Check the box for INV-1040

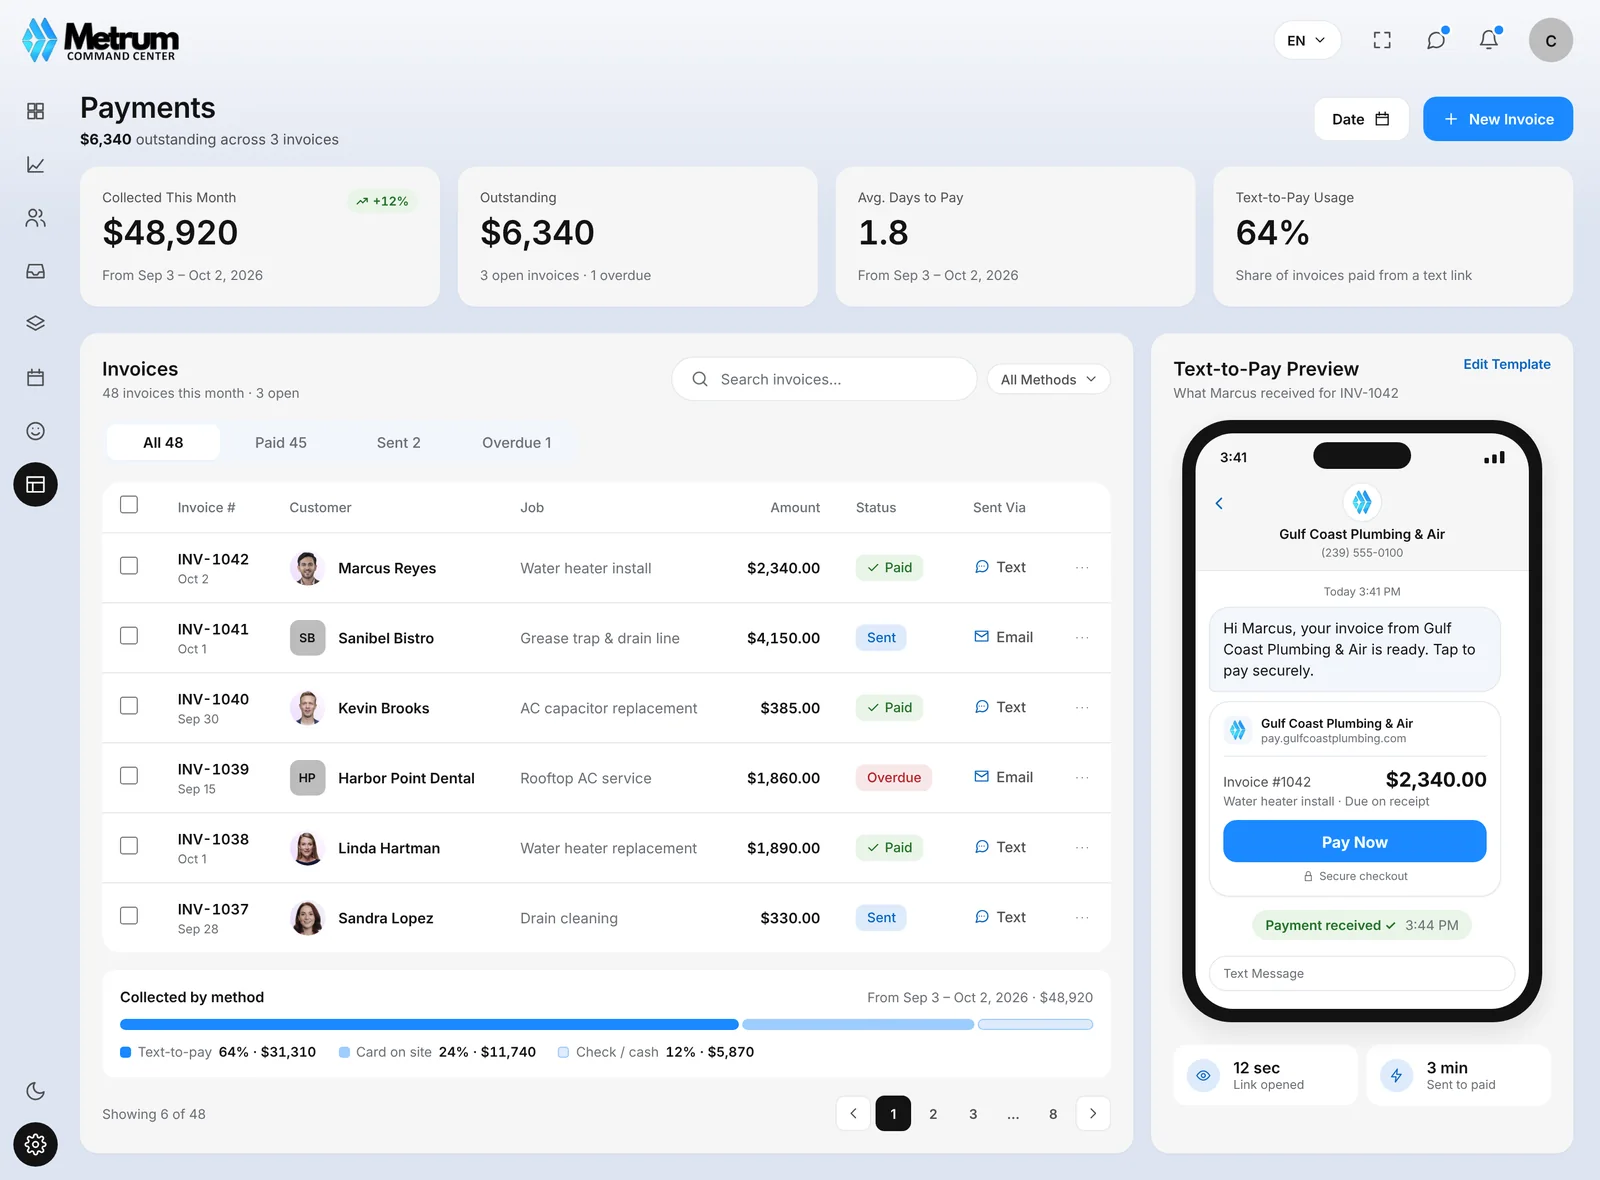[129, 706]
